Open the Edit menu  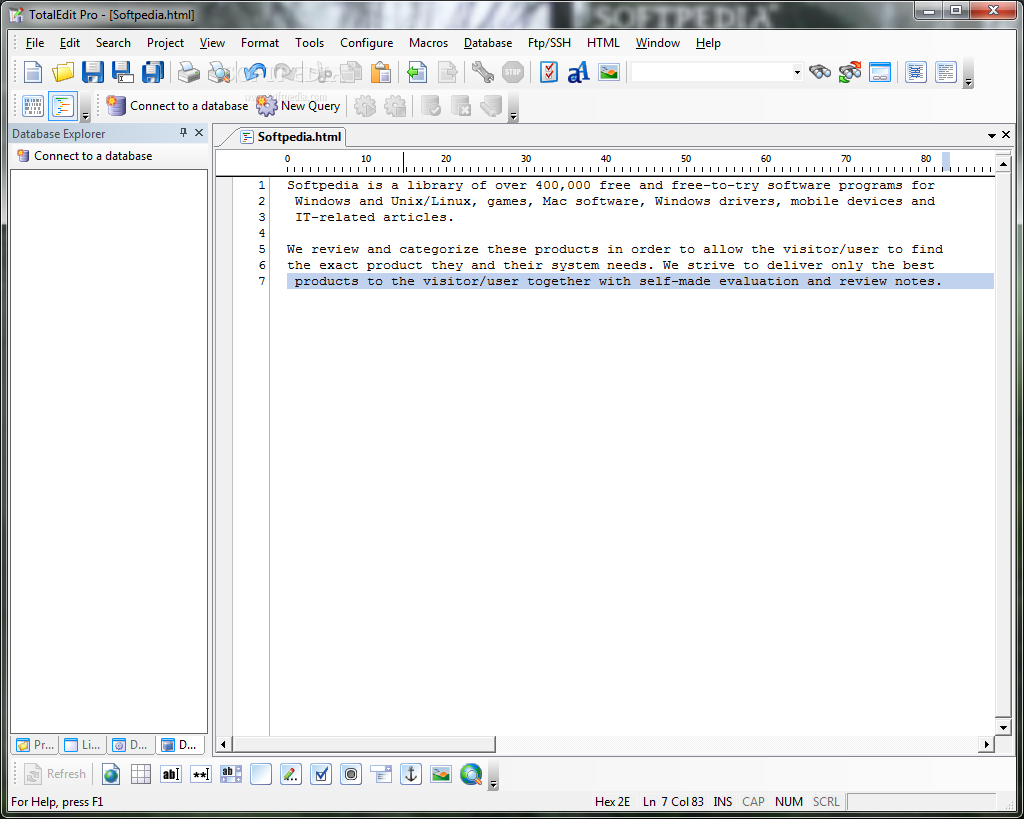point(69,42)
